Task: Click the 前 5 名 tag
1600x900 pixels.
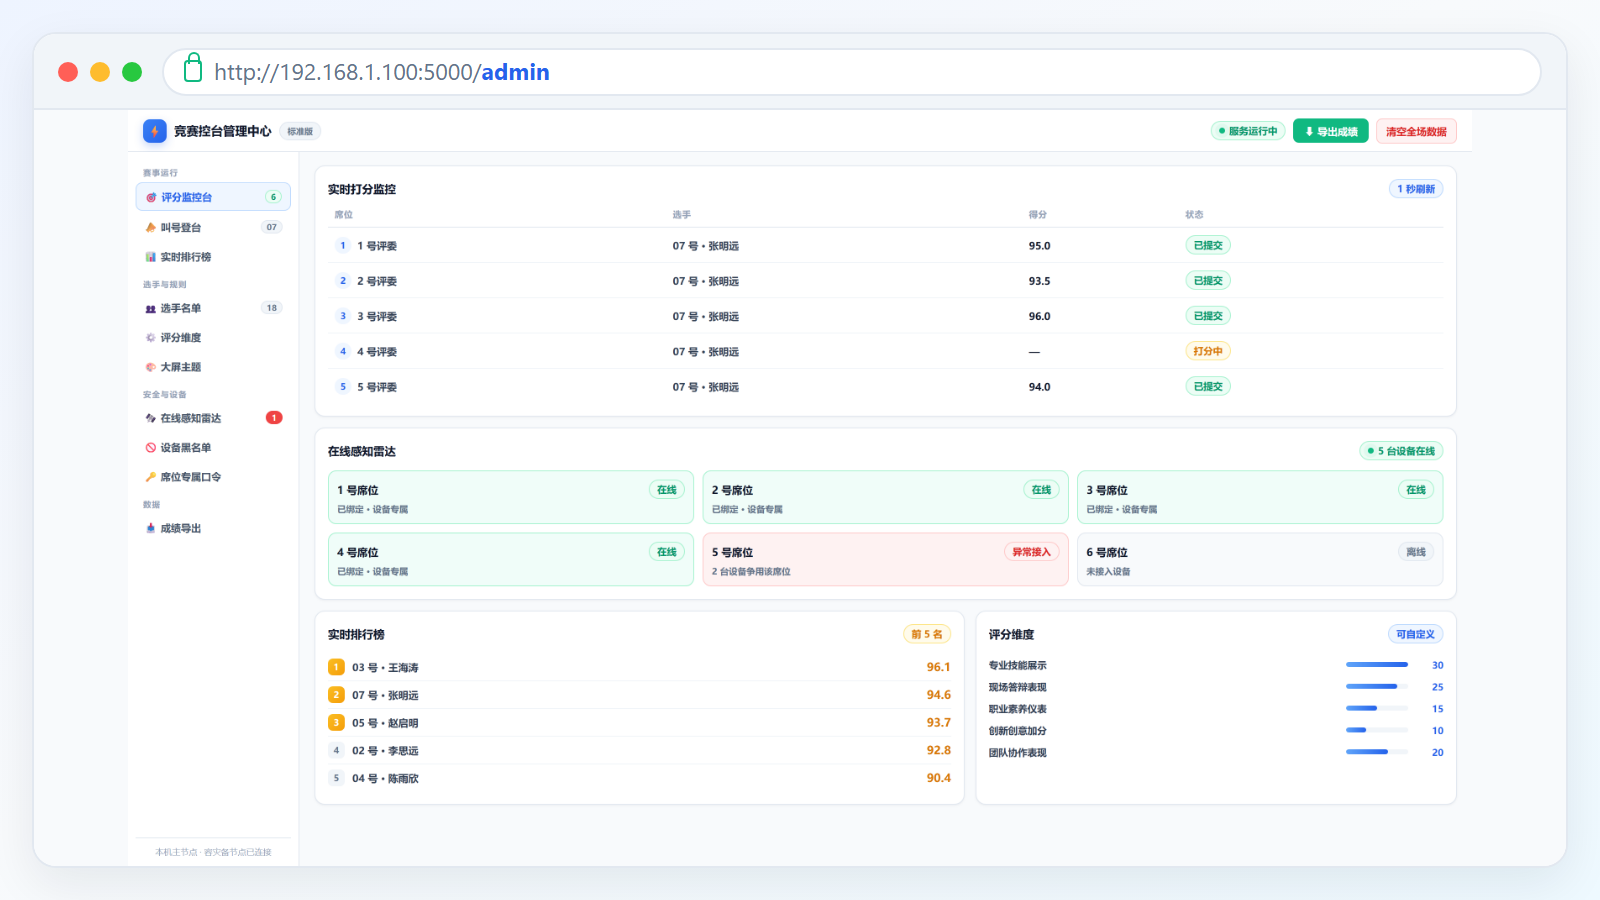Action: [x=927, y=634]
